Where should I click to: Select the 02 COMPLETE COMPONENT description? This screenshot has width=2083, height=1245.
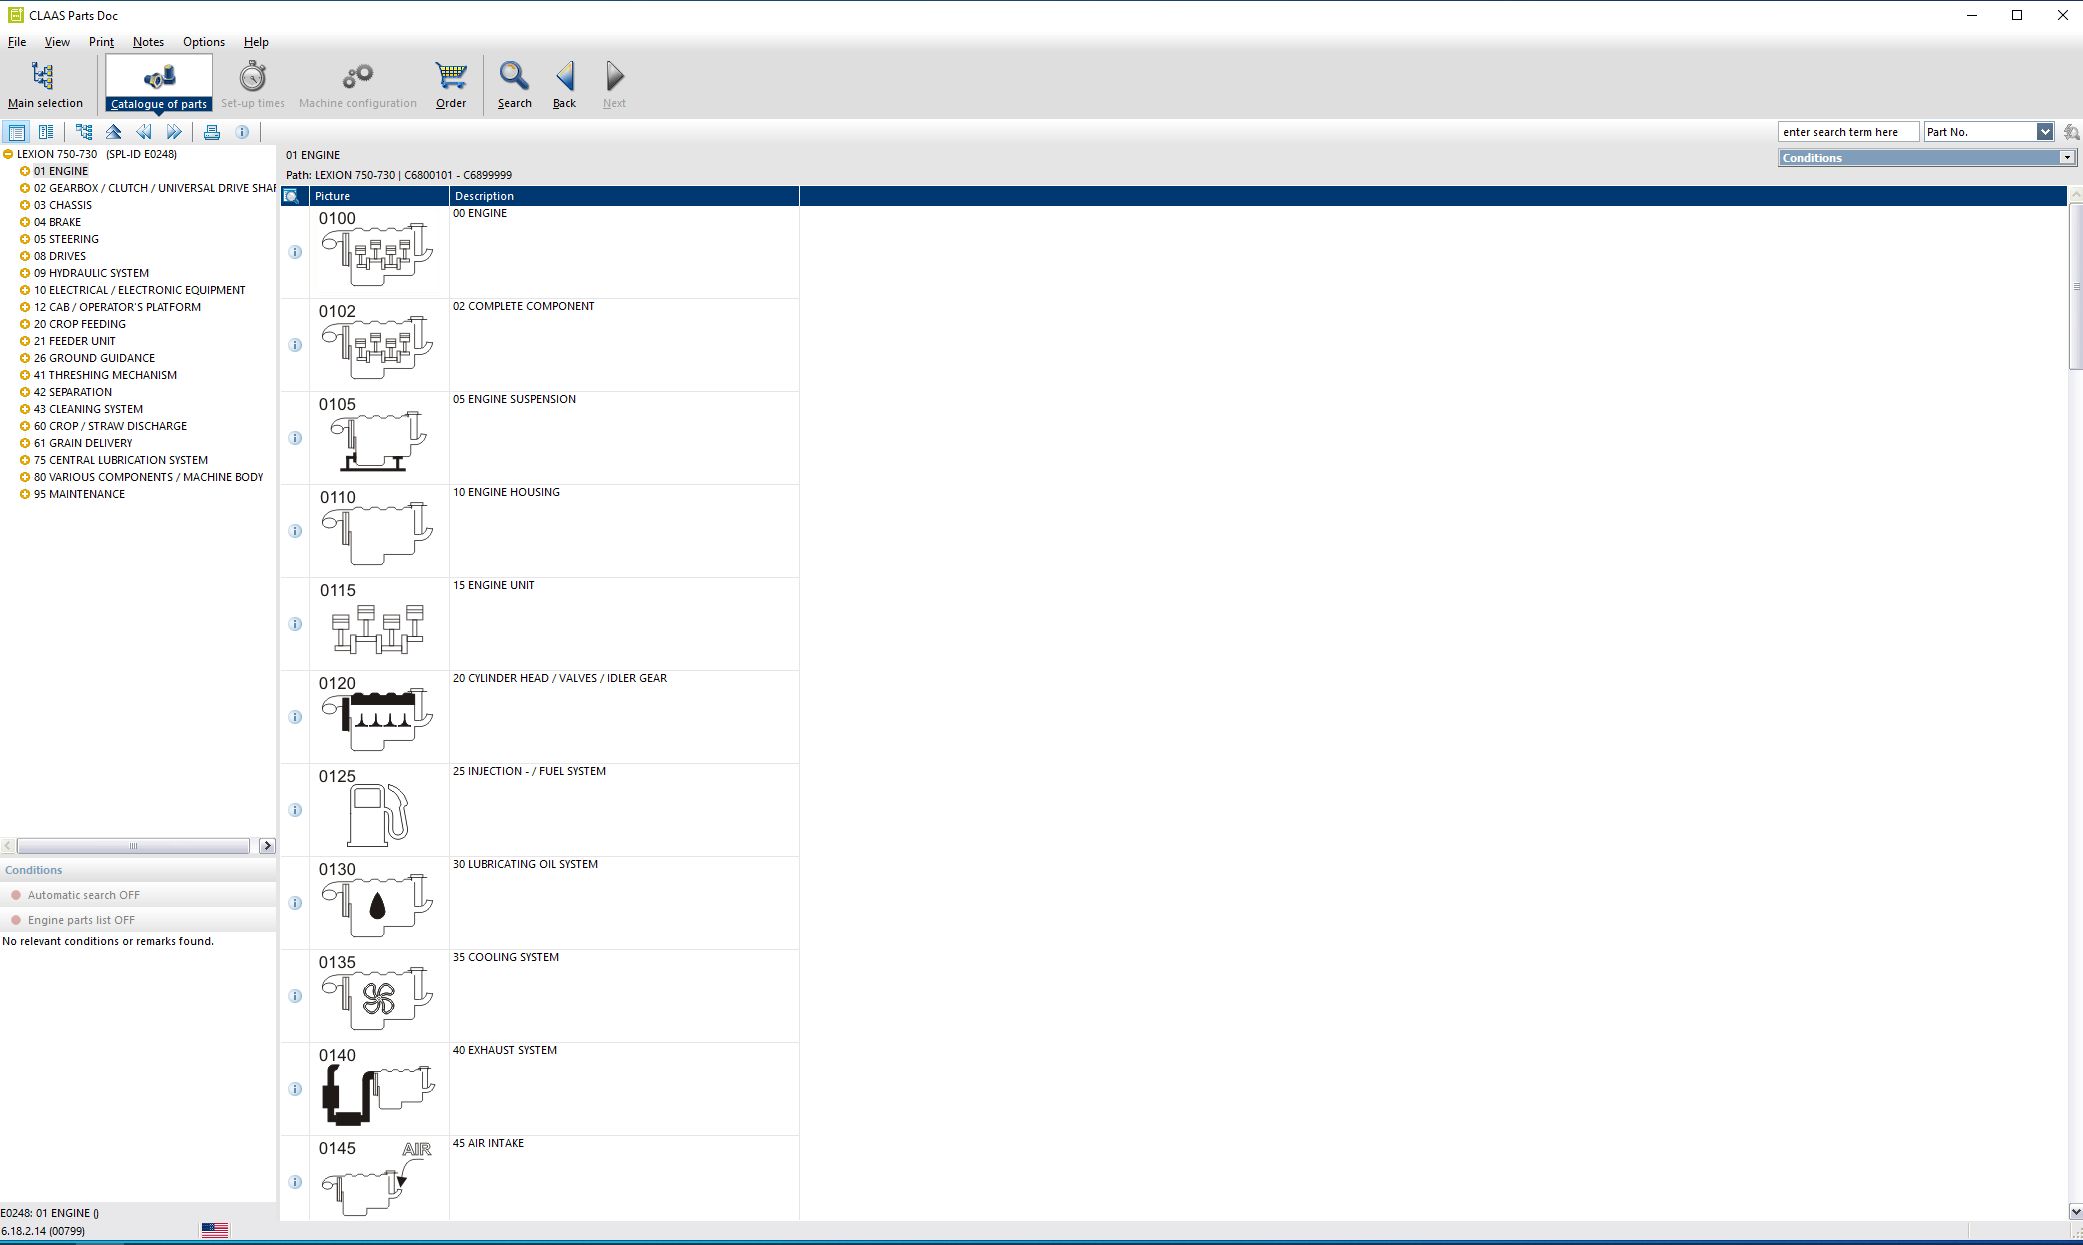point(524,306)
